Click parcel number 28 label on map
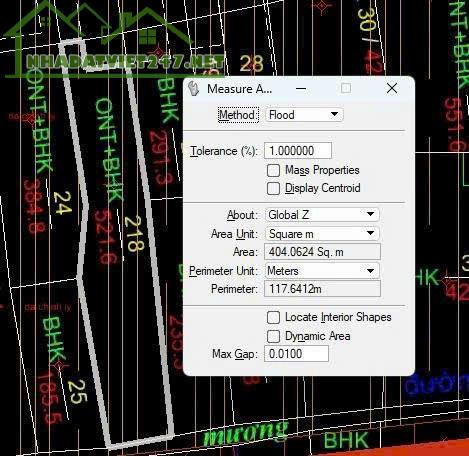This screenshot has width=469, height=456. click(251, 63)
